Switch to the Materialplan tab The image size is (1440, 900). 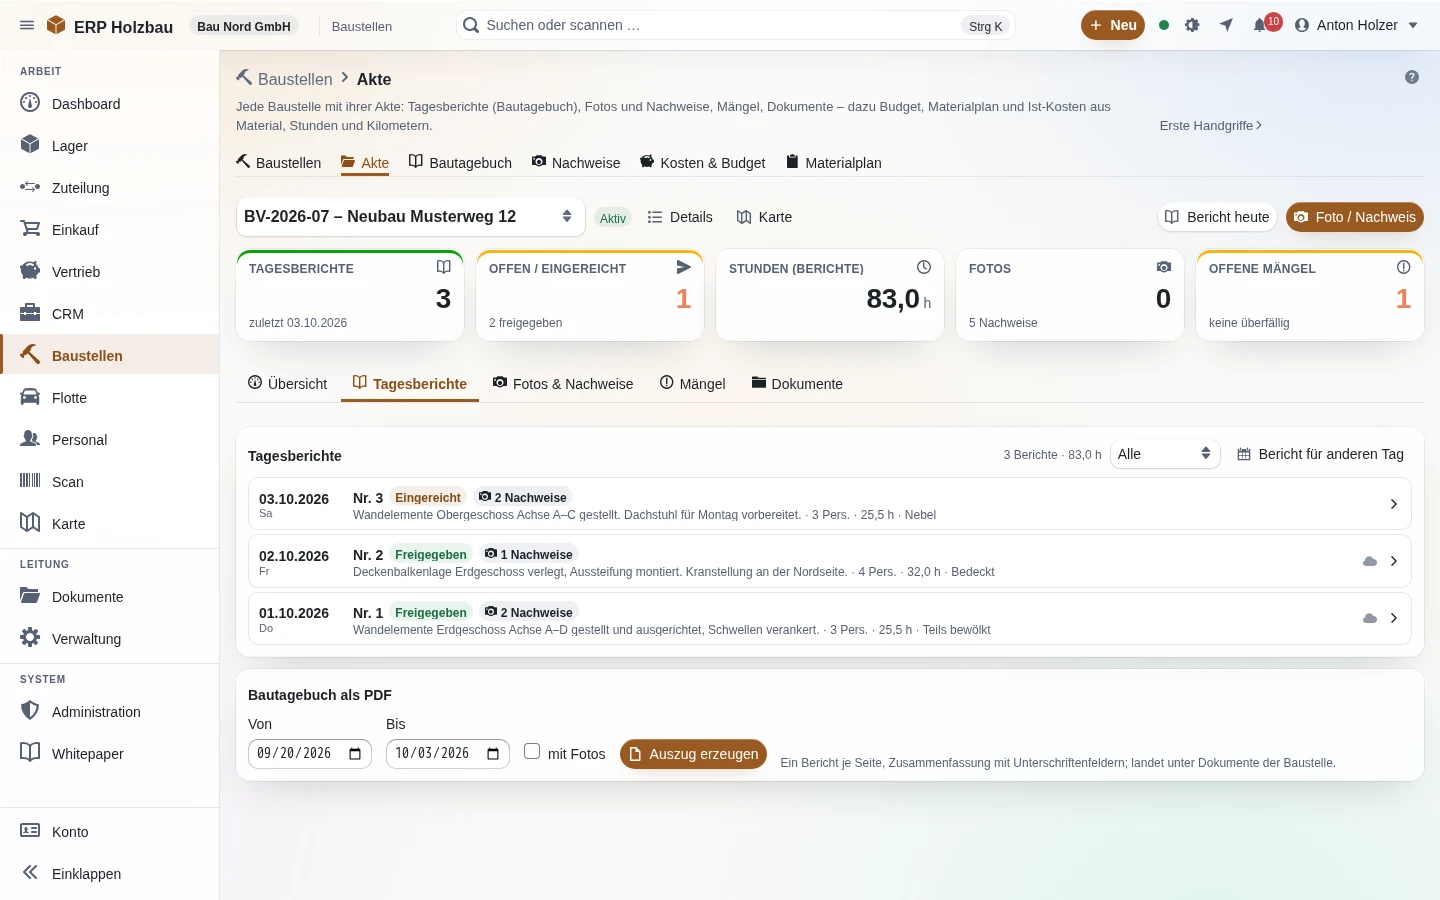(833, 163)
